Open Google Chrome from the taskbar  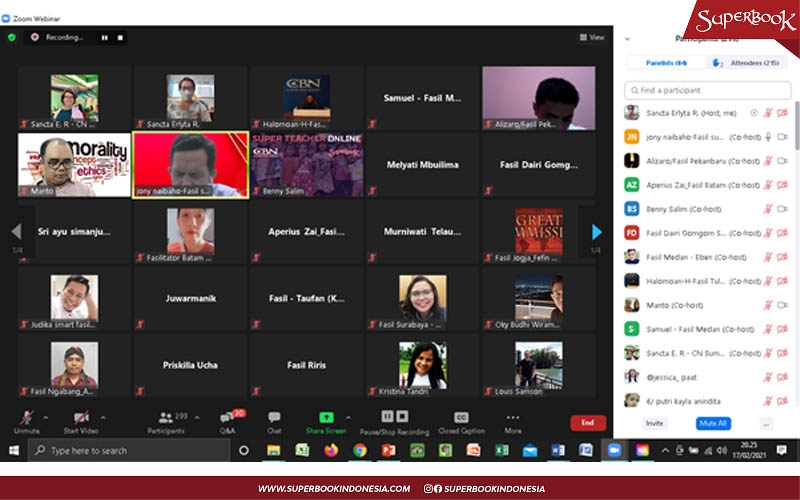pos(360,451)
